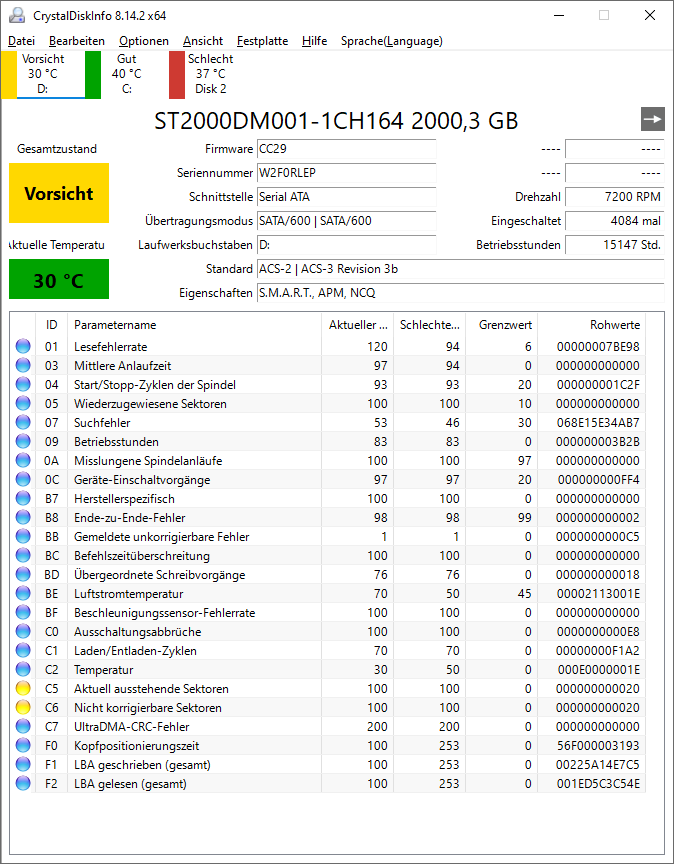The image size is (674, 864).
Task: Click raw value 00225A14E7C5
Action: tap(598, 765)
